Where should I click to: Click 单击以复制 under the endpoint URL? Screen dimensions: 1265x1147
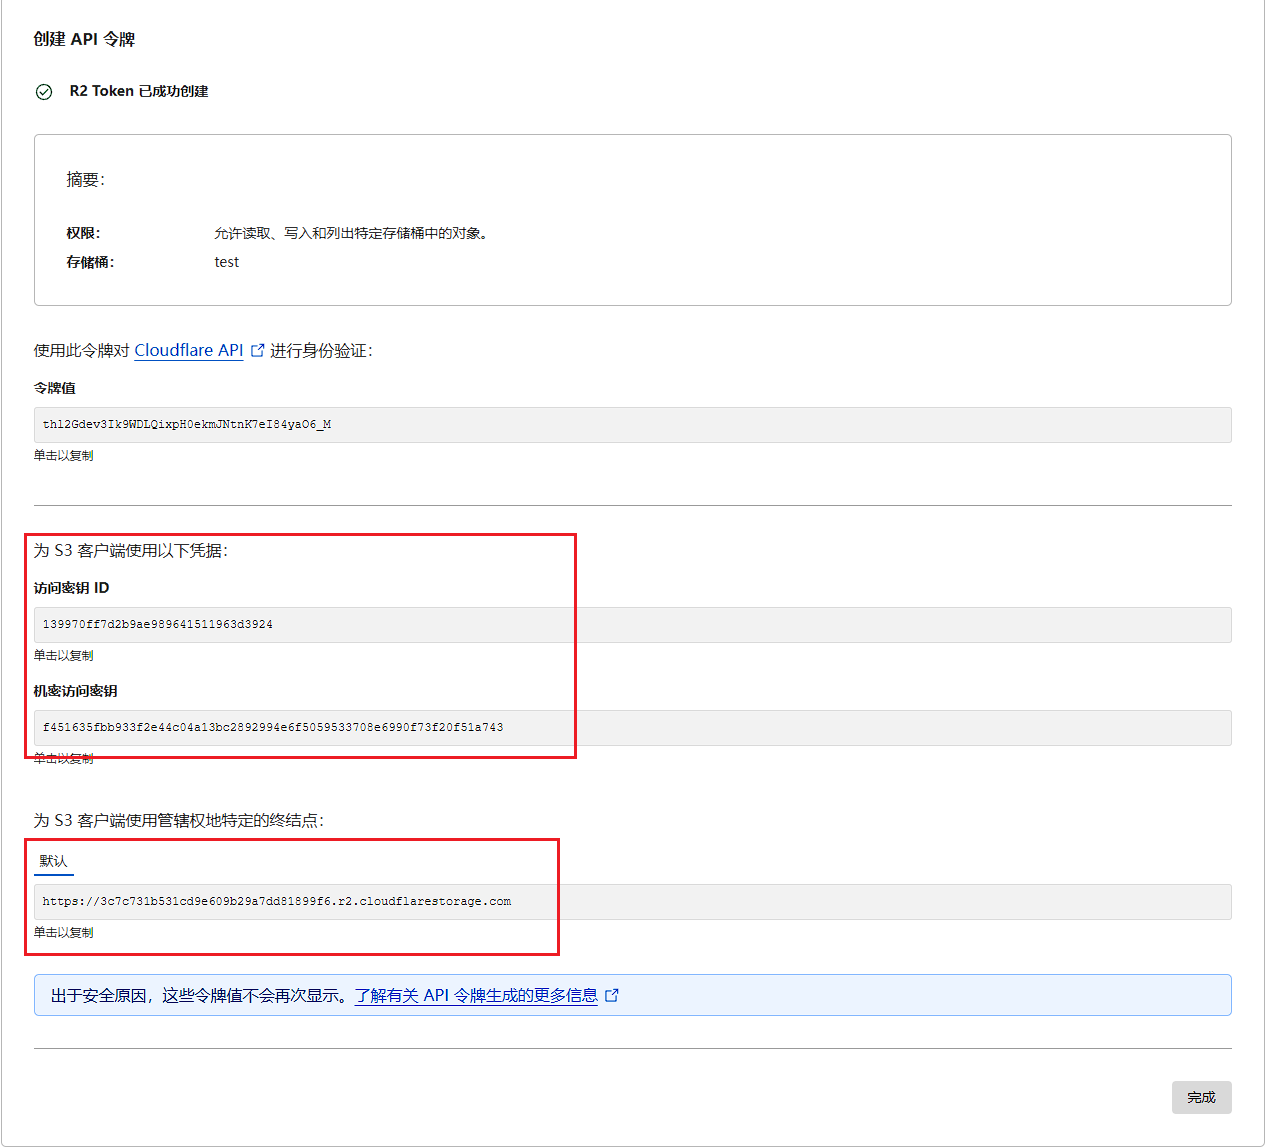coord(64,933)
